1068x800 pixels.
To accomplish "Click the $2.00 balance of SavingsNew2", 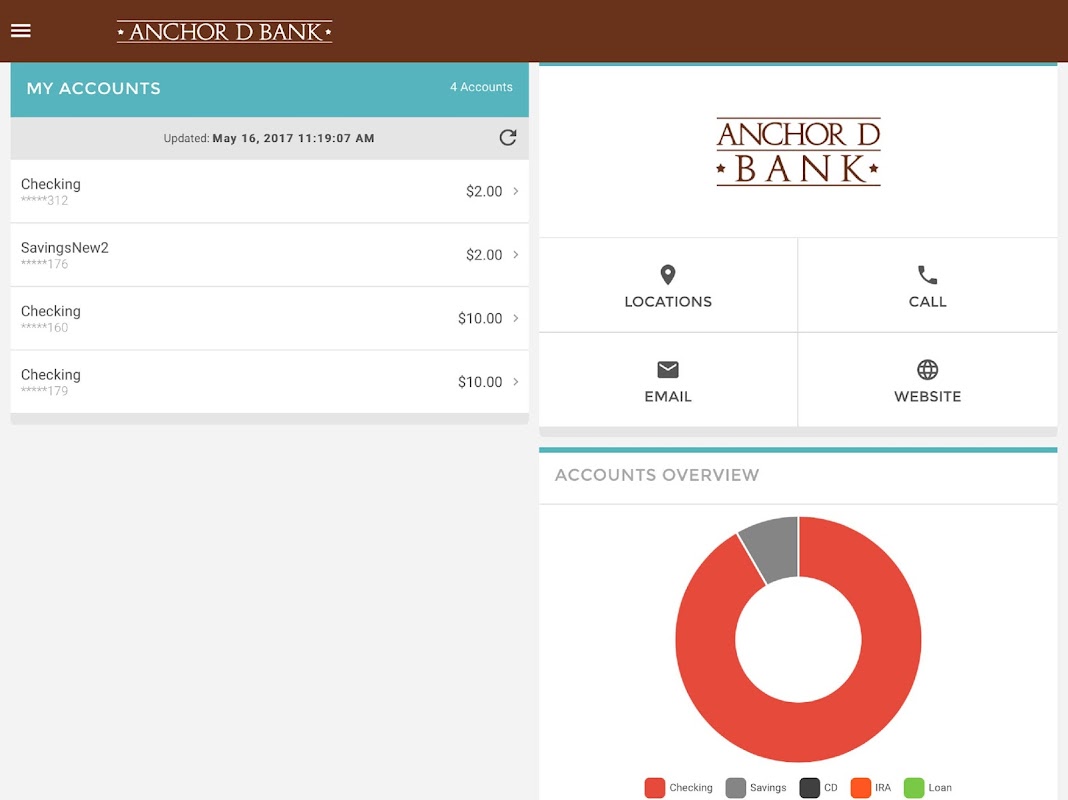I will (x=484, y=255).
